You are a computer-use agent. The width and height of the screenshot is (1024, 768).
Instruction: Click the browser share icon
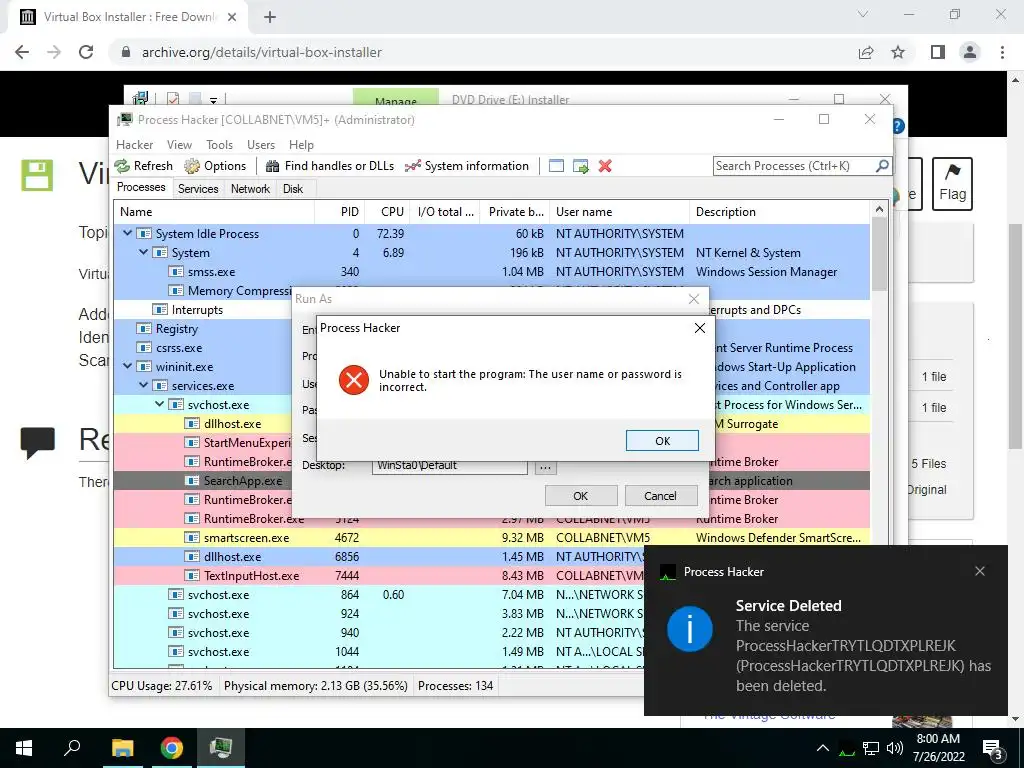[x=866, y=52]
